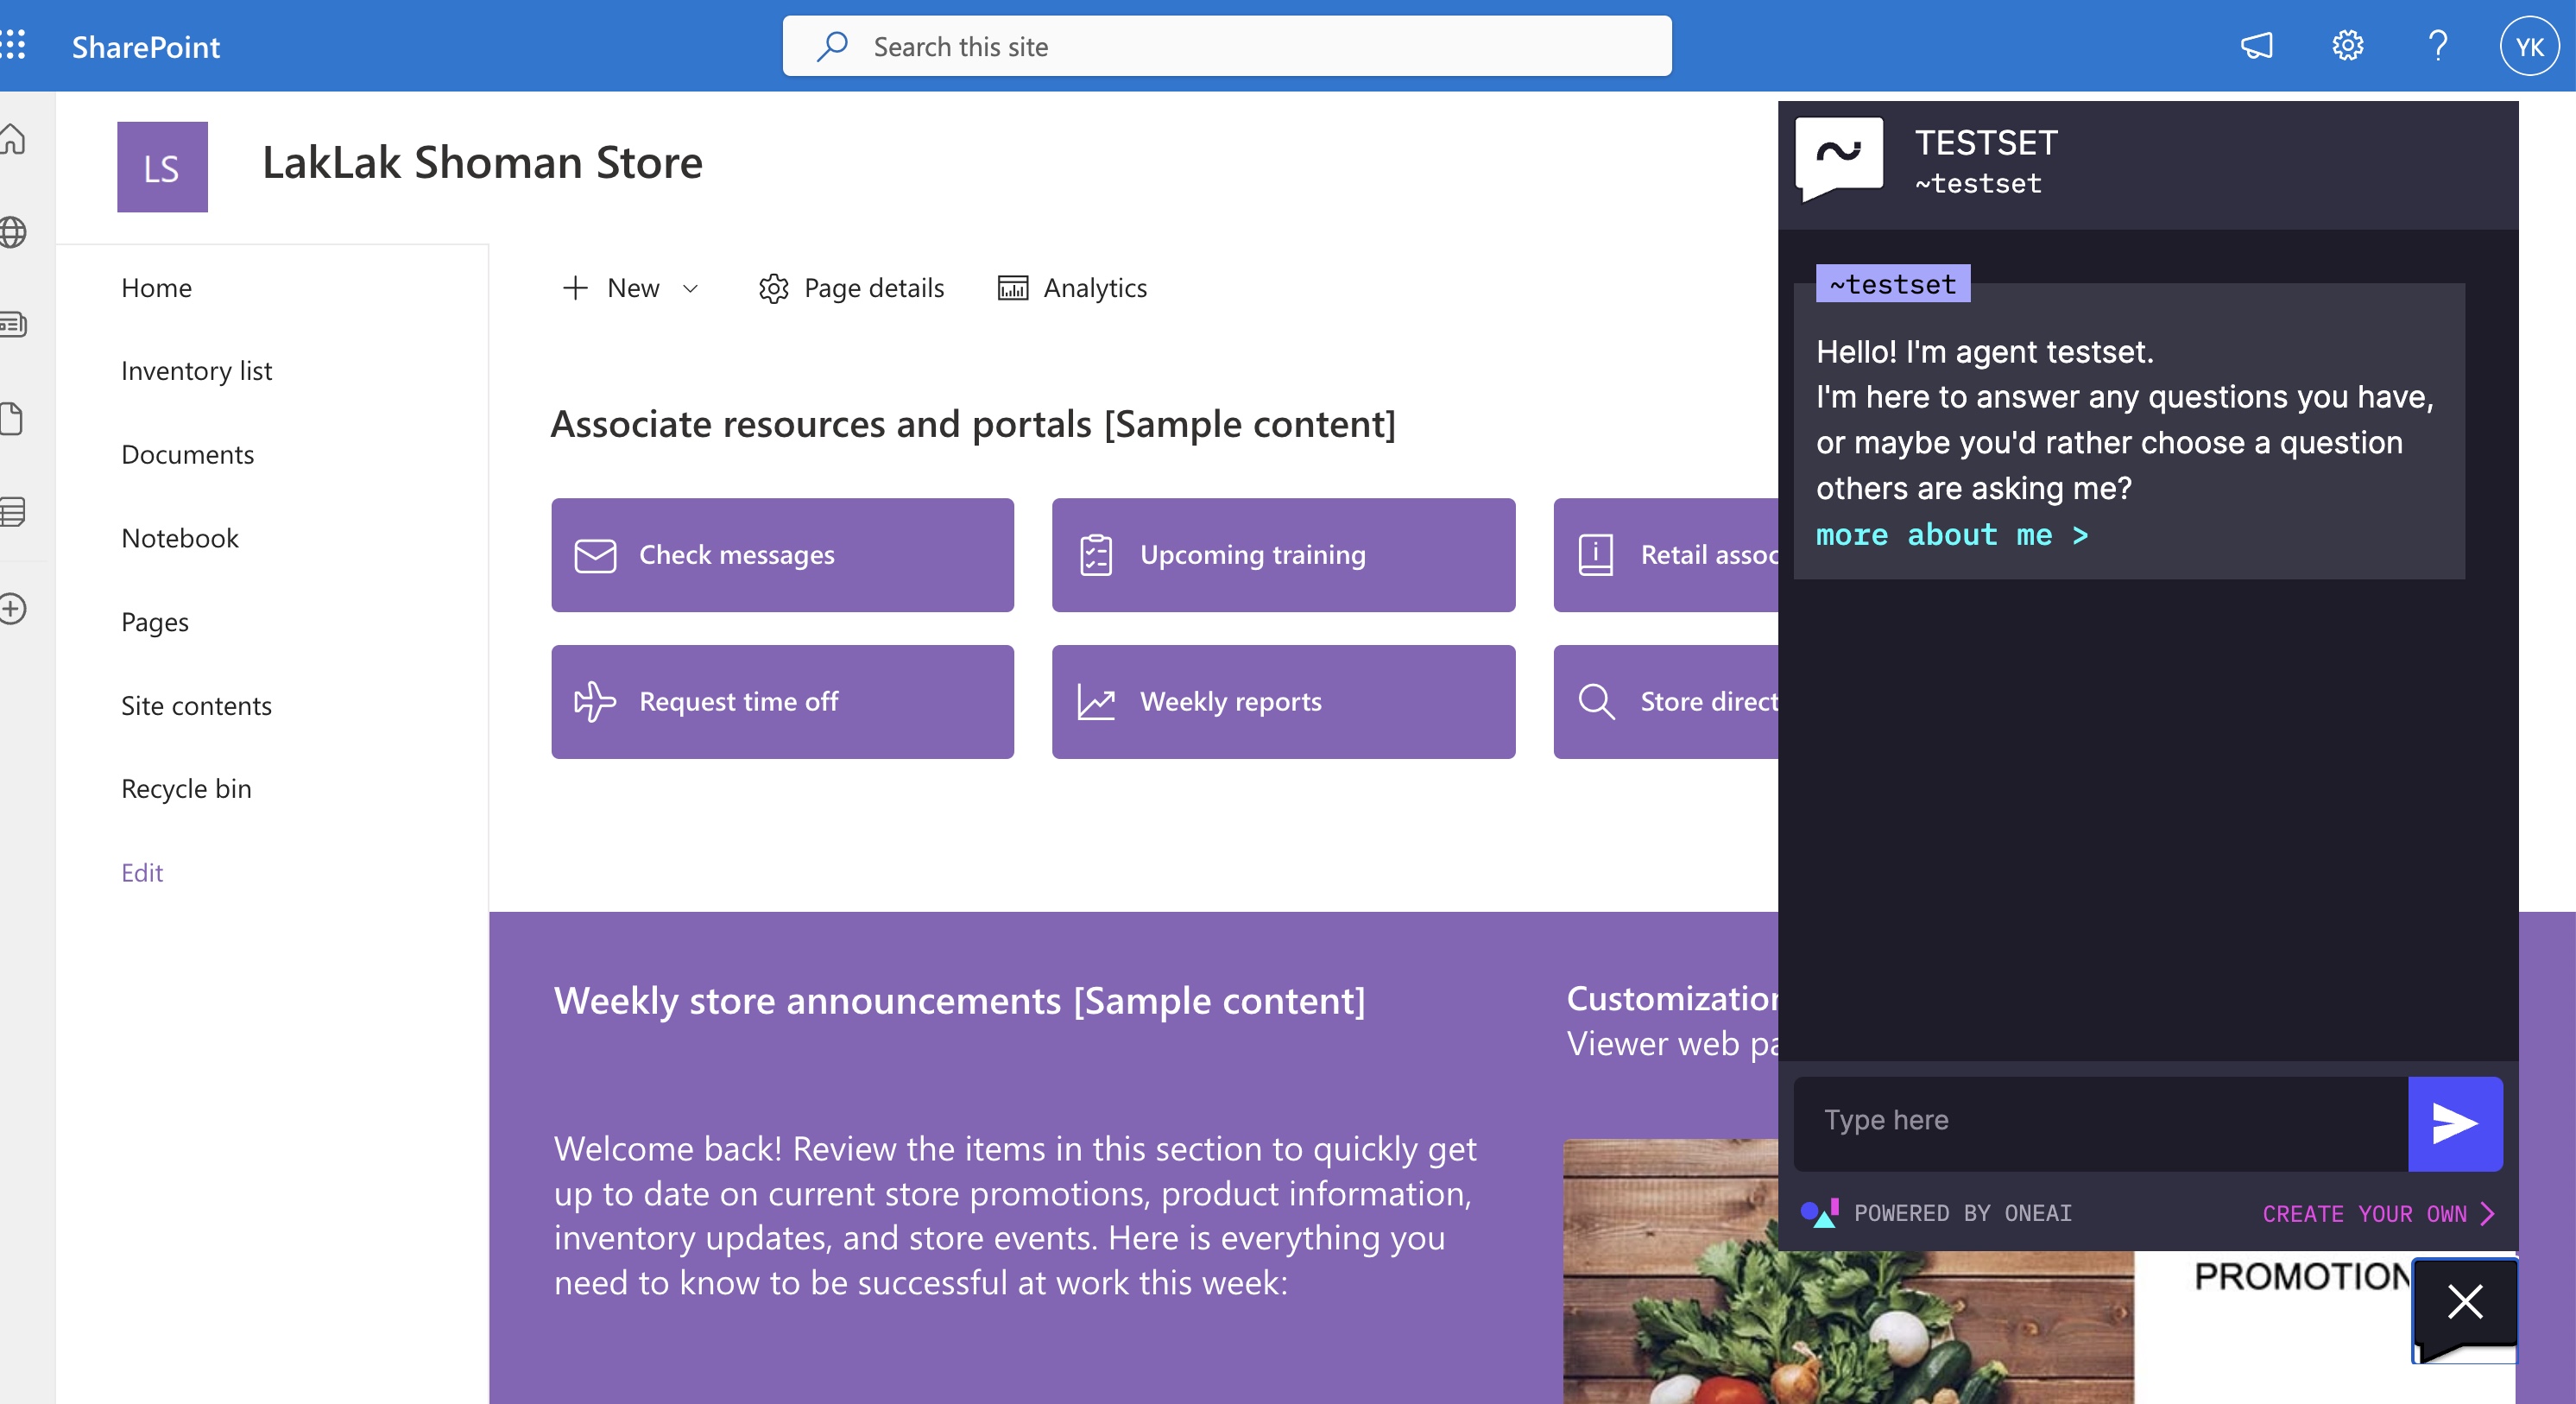Viewport: 2576px width, 1404px height.
Task: Click the 'more about me >' link
Action: click(1952, 535)
